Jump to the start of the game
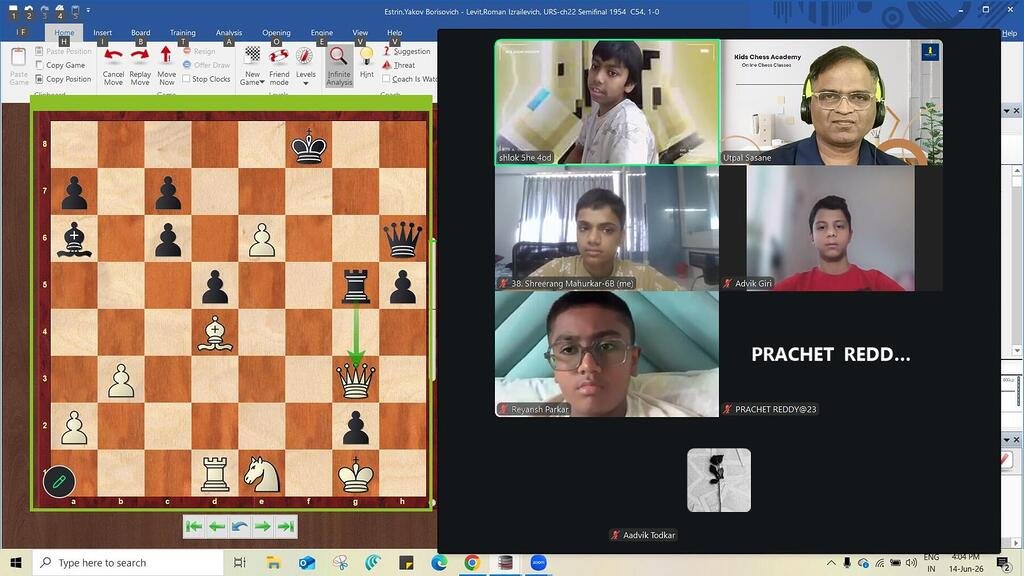Image resolution: width=1024 pixels, height=576 pixels. 194,526
